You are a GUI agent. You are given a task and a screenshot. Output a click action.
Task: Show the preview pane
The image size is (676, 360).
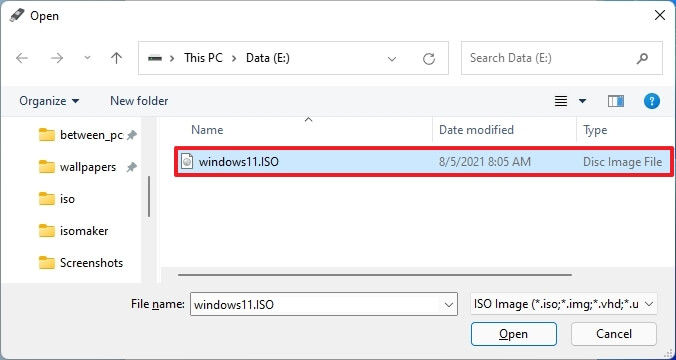click(x=616, y=101)
